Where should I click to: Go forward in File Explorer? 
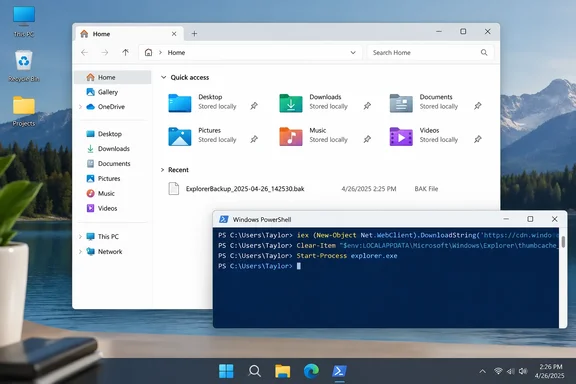[x=105, y=53]
